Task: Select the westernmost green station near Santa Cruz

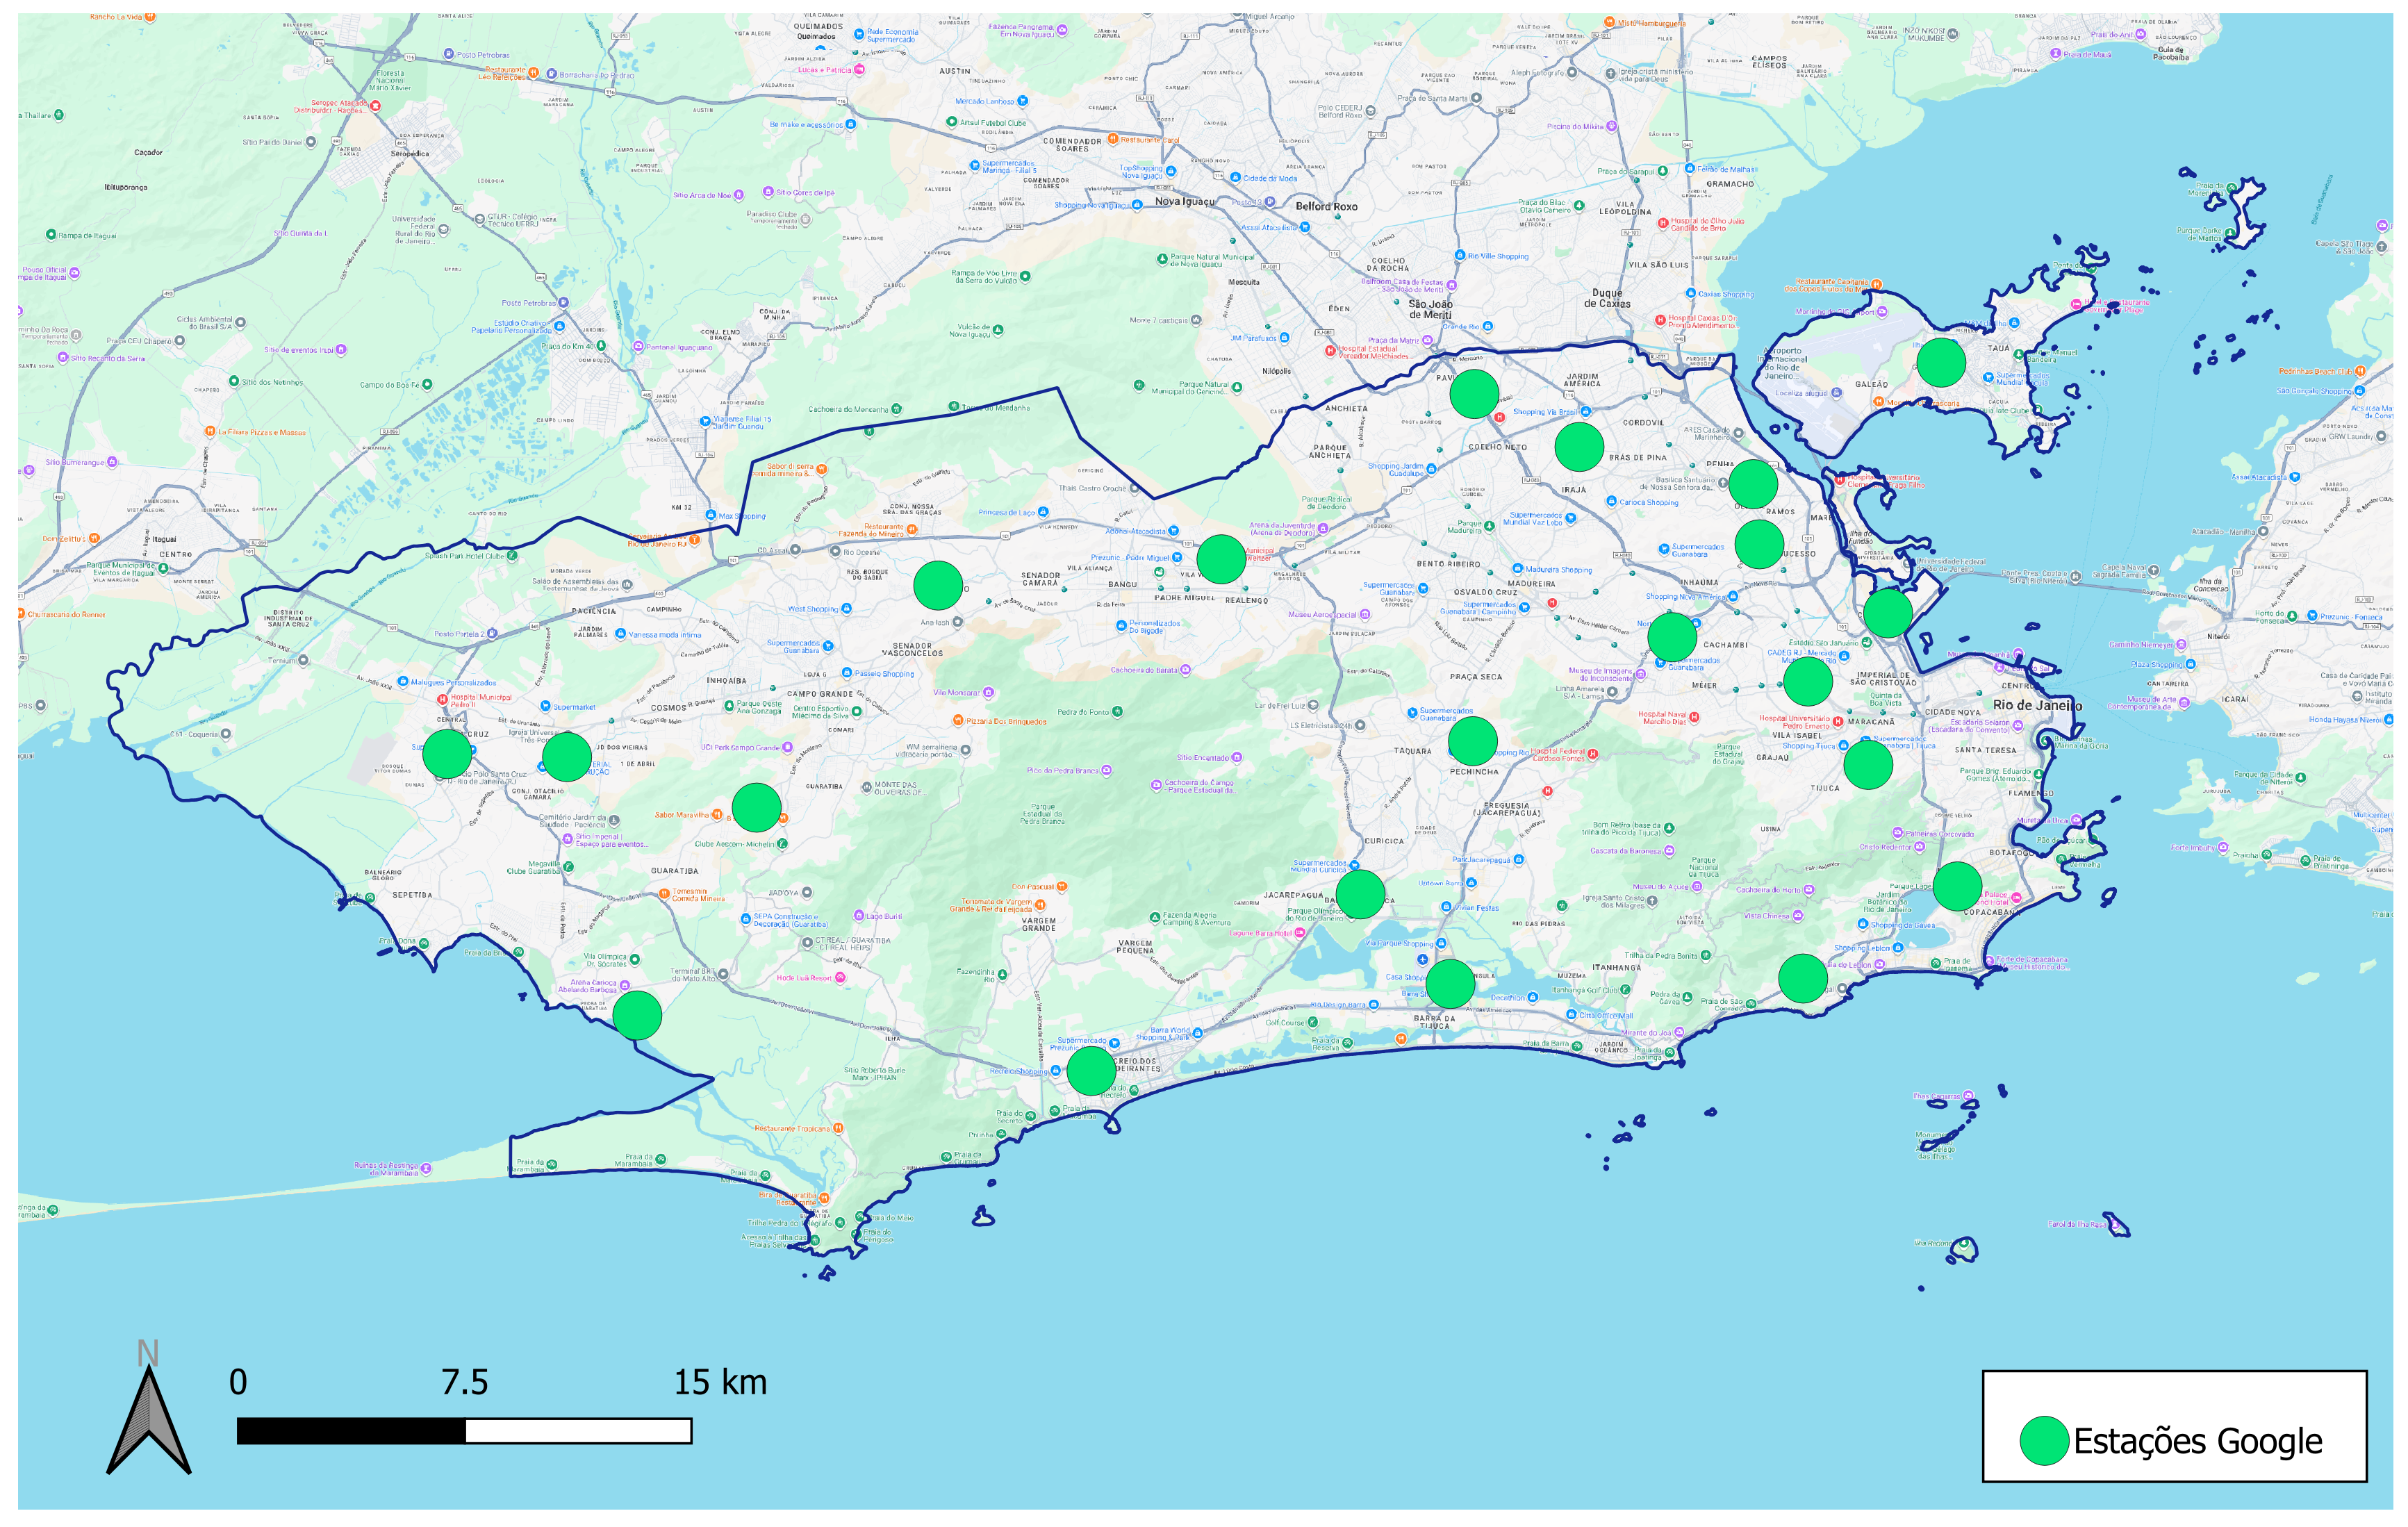Action: (447, 753)
